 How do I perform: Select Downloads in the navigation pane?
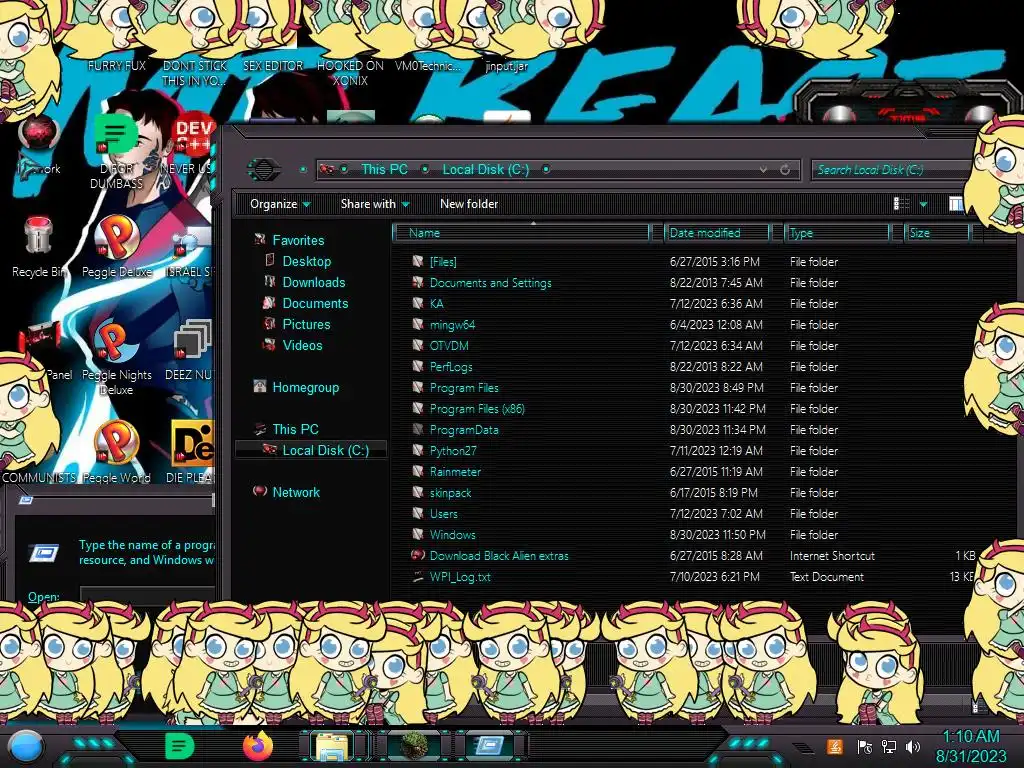[313, 282]
